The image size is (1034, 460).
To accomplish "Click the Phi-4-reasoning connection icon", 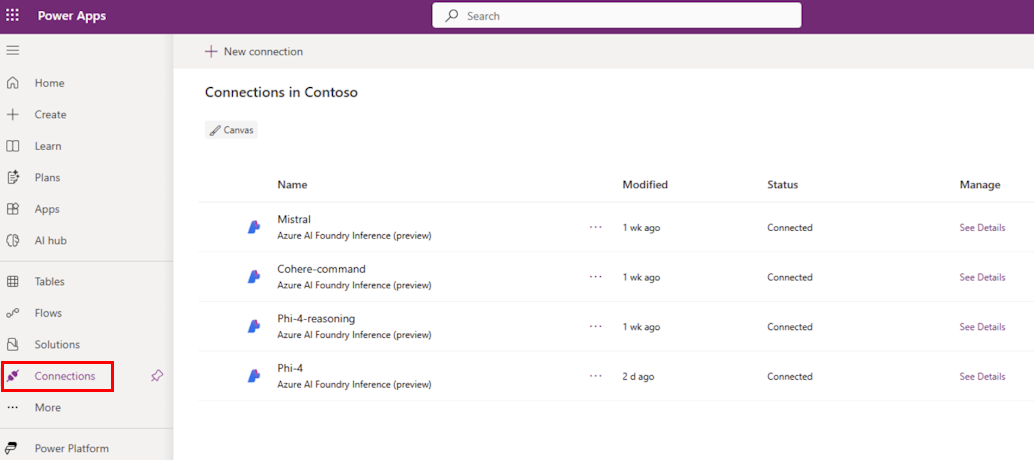I will (254, 327).
